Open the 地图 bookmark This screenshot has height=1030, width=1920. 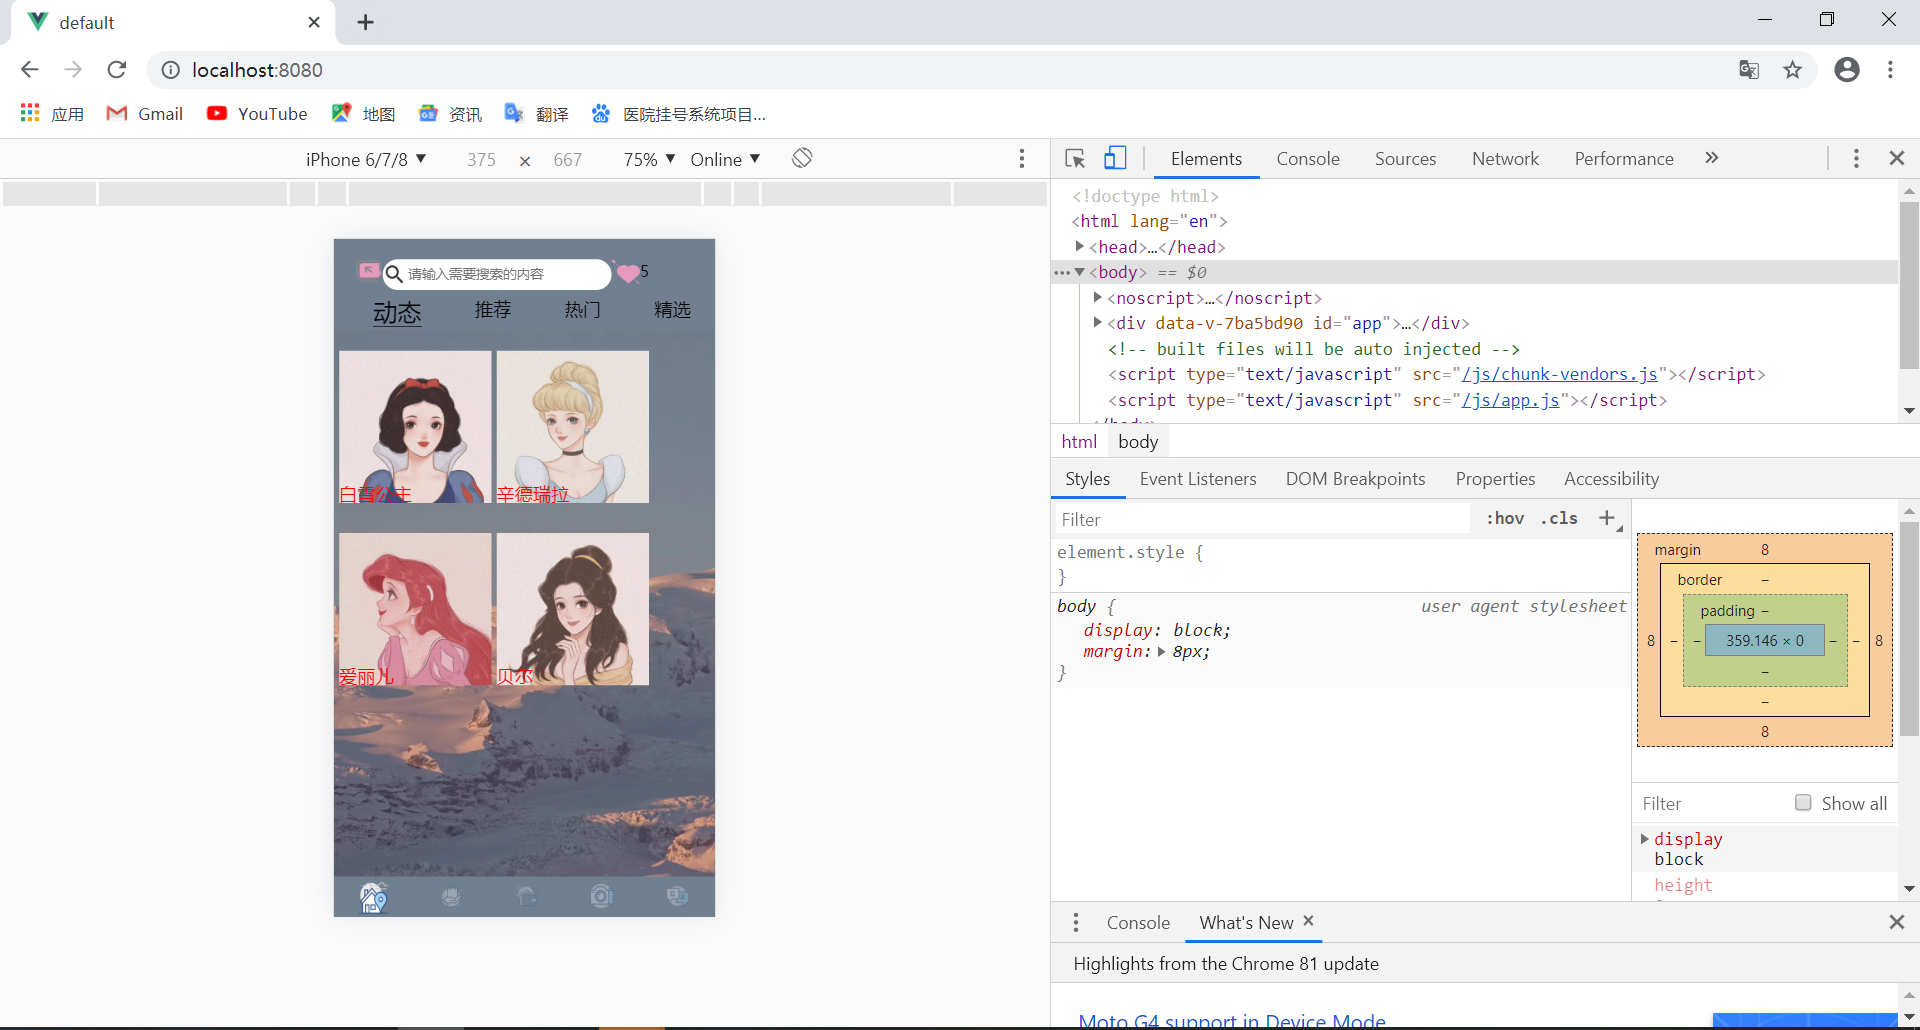tap(364, 114)
